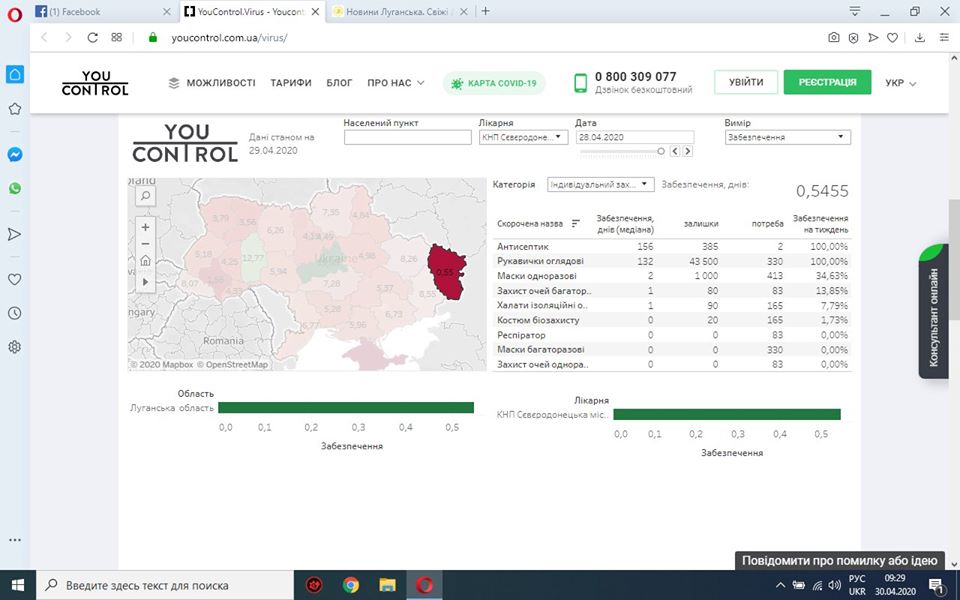Image resolution: width=960 pixels, height=600 pixels.
Task: Open Messenger in the Opera sidebar
Action: (15, 155)
